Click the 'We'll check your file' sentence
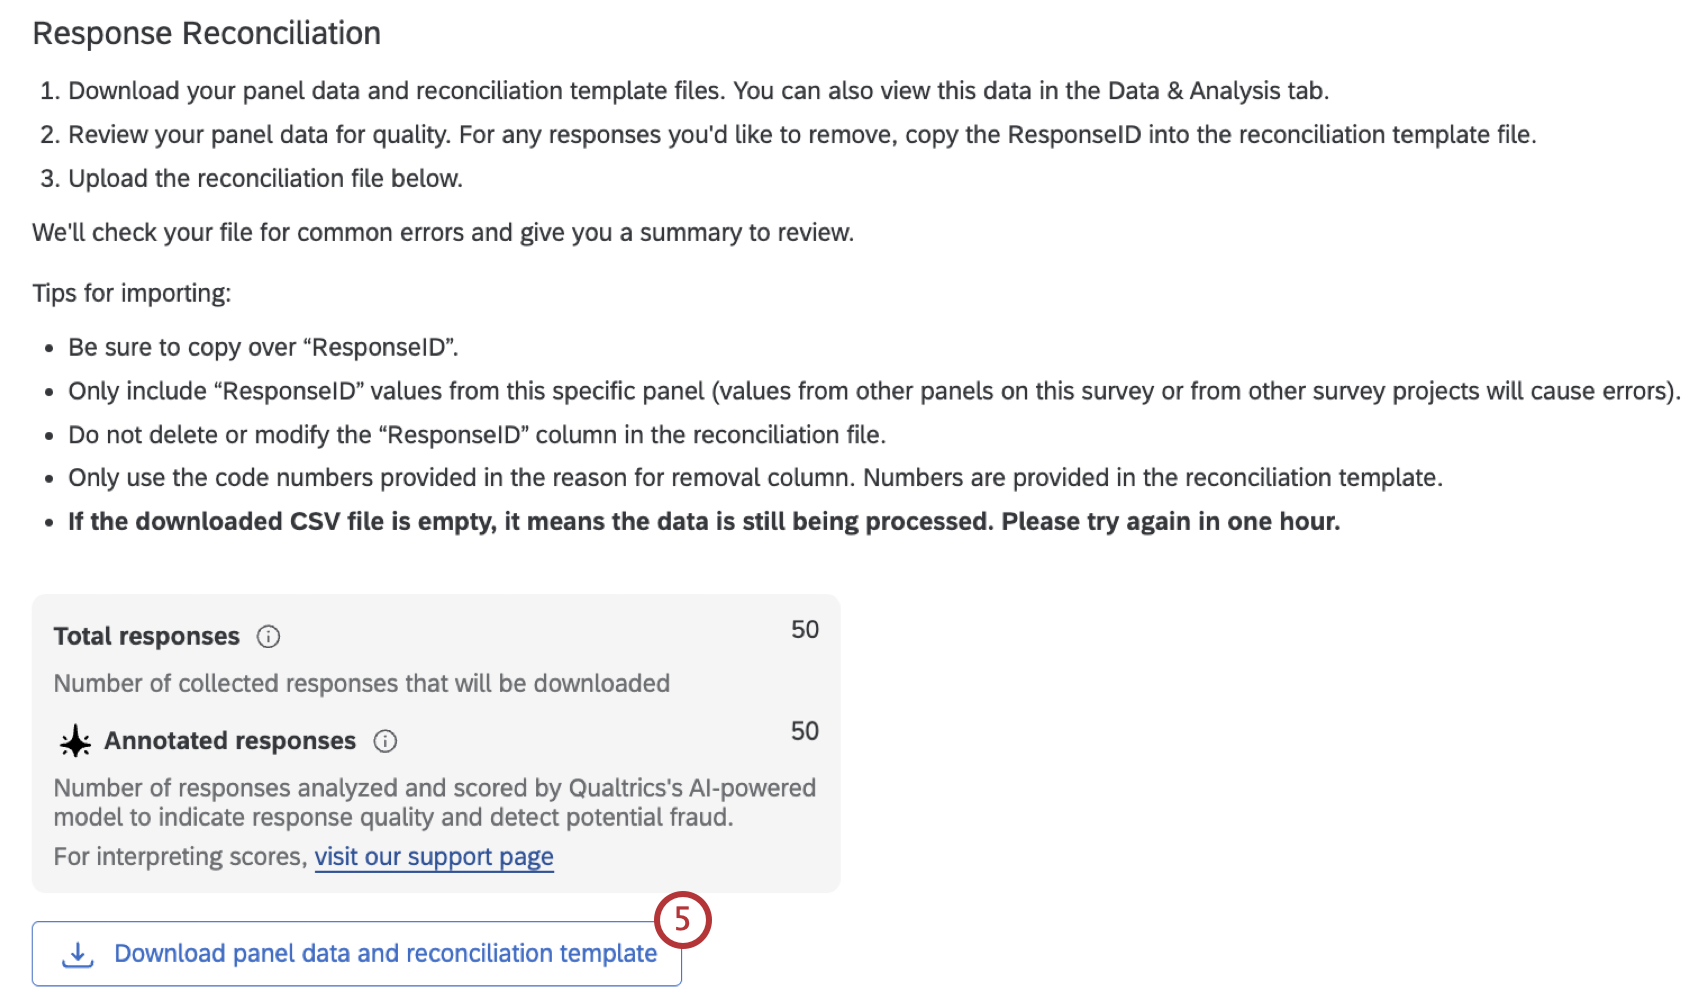The image size is (1700, 1008). pos(443,233)
